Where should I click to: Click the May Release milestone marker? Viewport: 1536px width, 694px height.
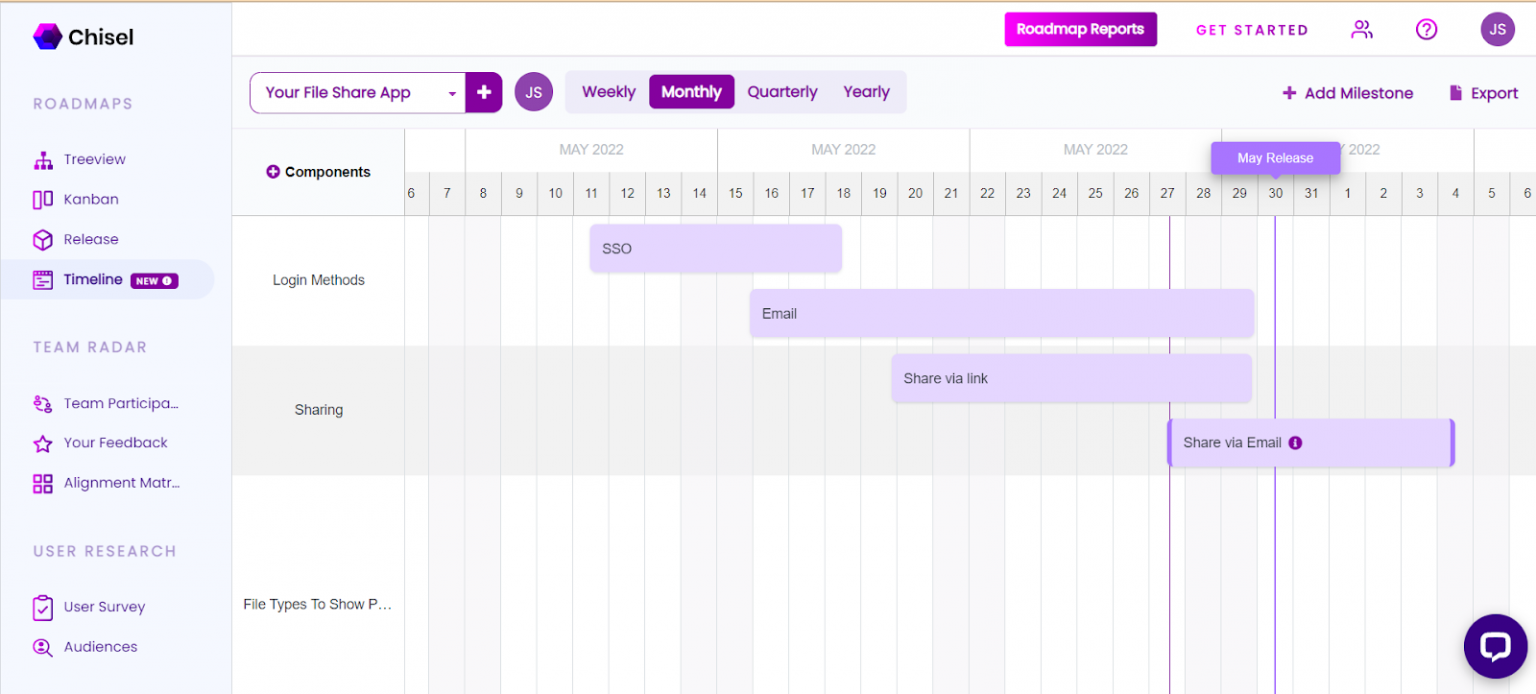point(1275,158)
